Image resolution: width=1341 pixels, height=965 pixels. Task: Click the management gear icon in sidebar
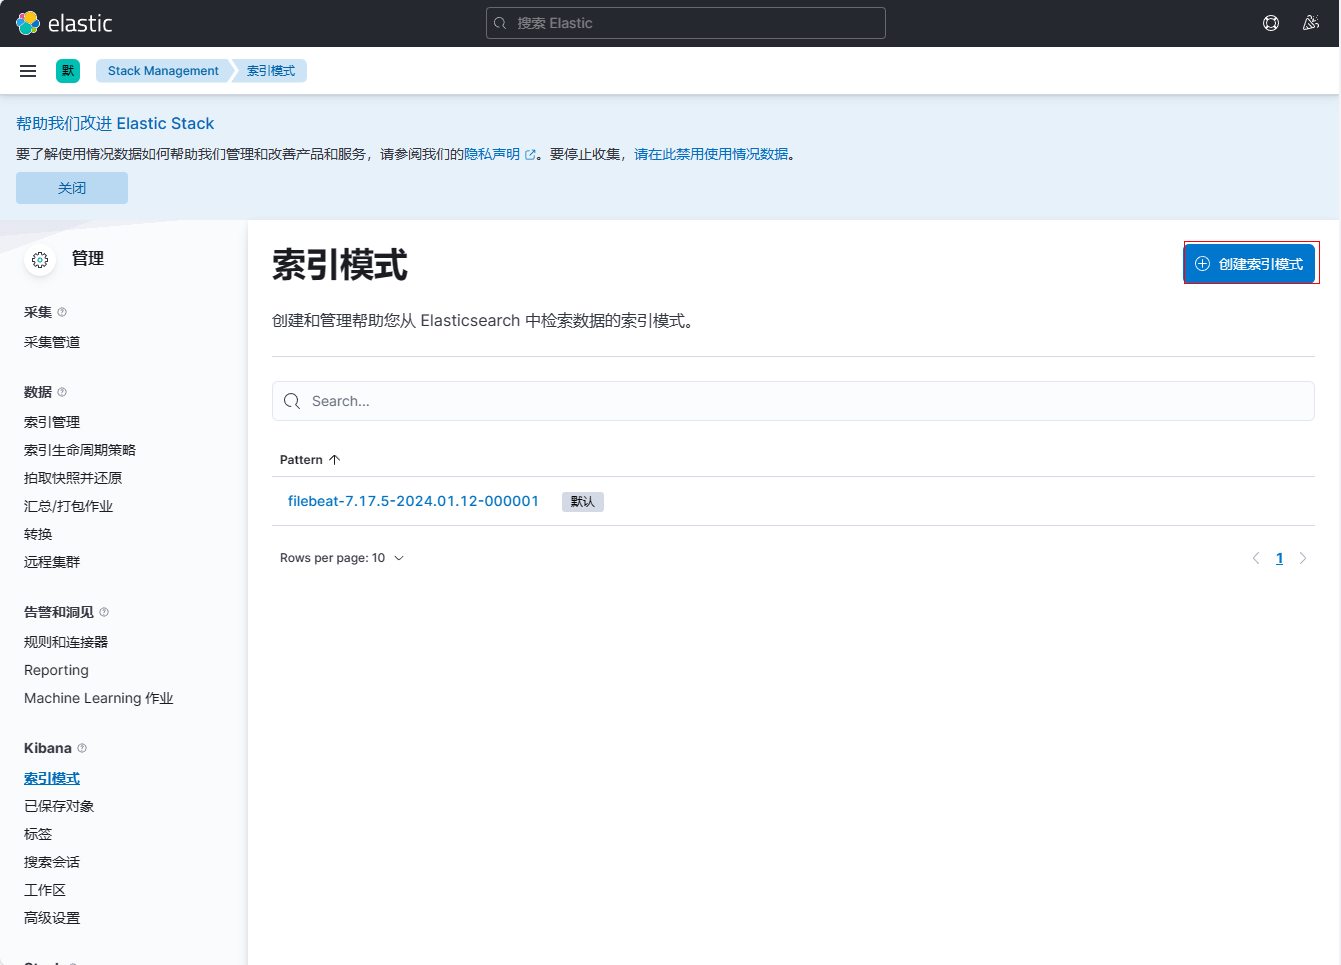pyautogui.click(x=40, y=260)
